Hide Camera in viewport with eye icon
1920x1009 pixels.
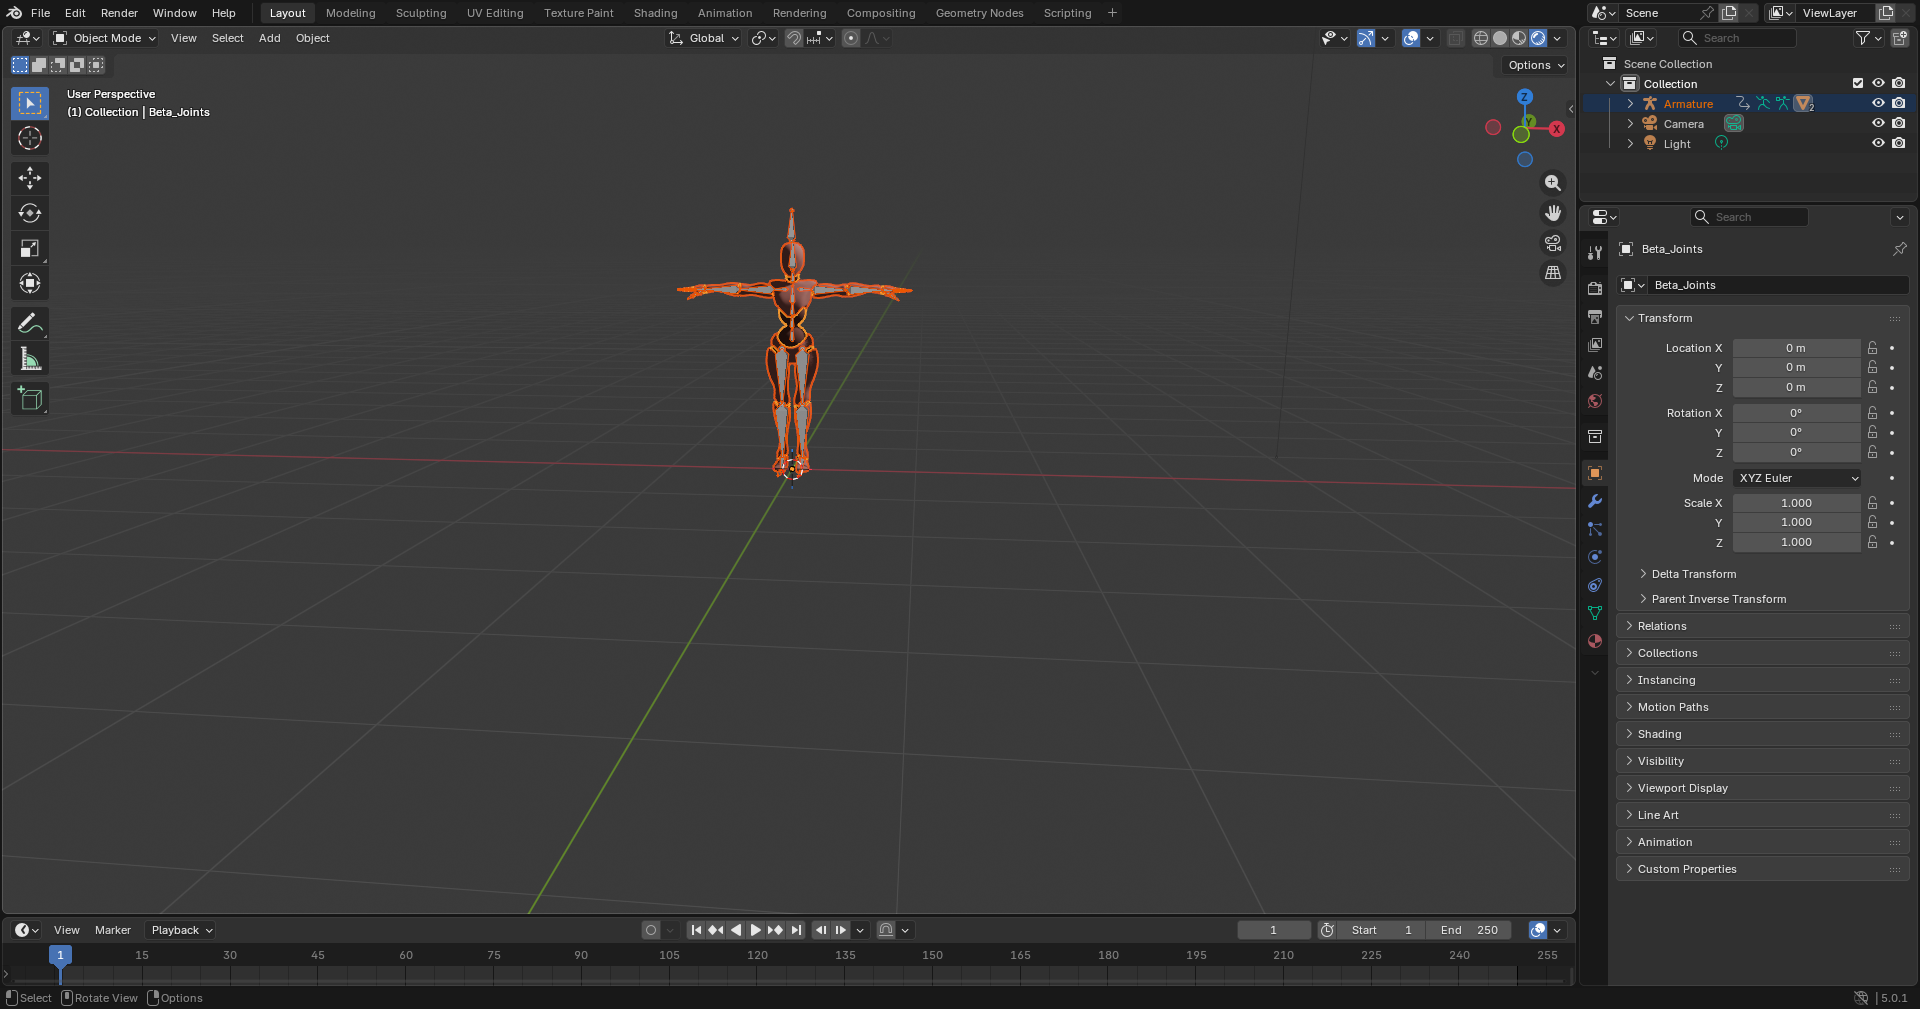[1878, 123]
